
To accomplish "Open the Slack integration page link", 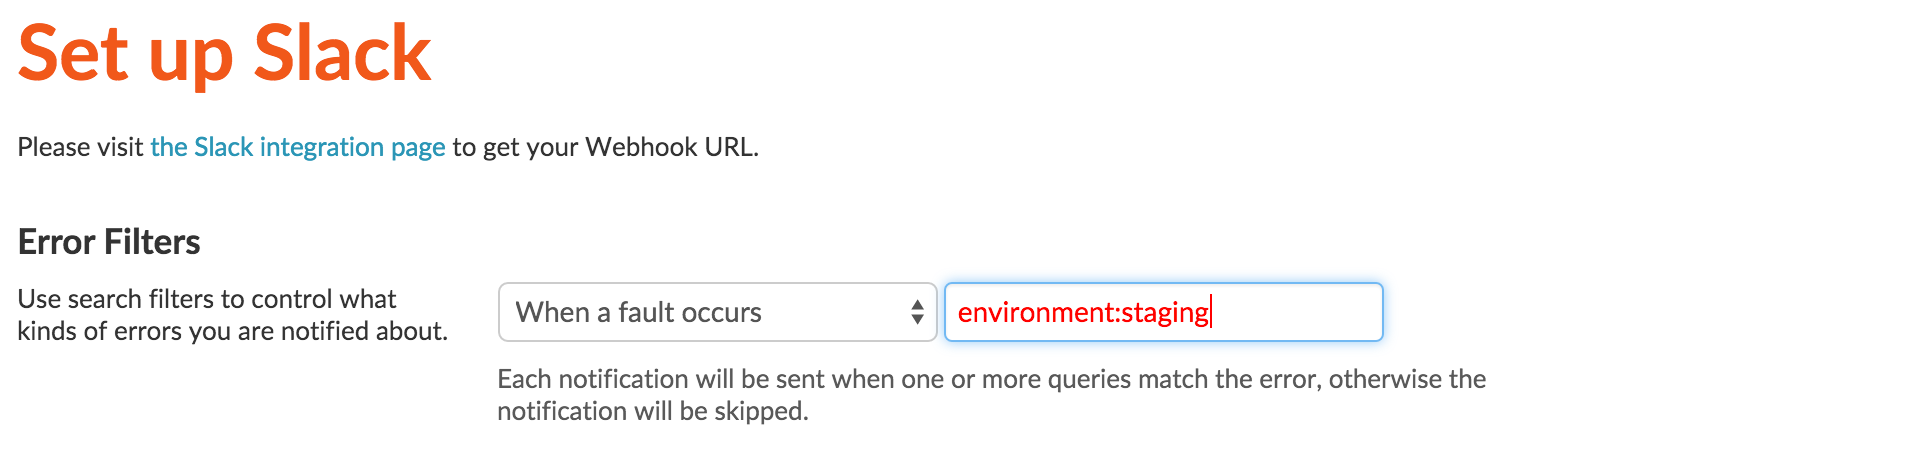I will 297,147.
